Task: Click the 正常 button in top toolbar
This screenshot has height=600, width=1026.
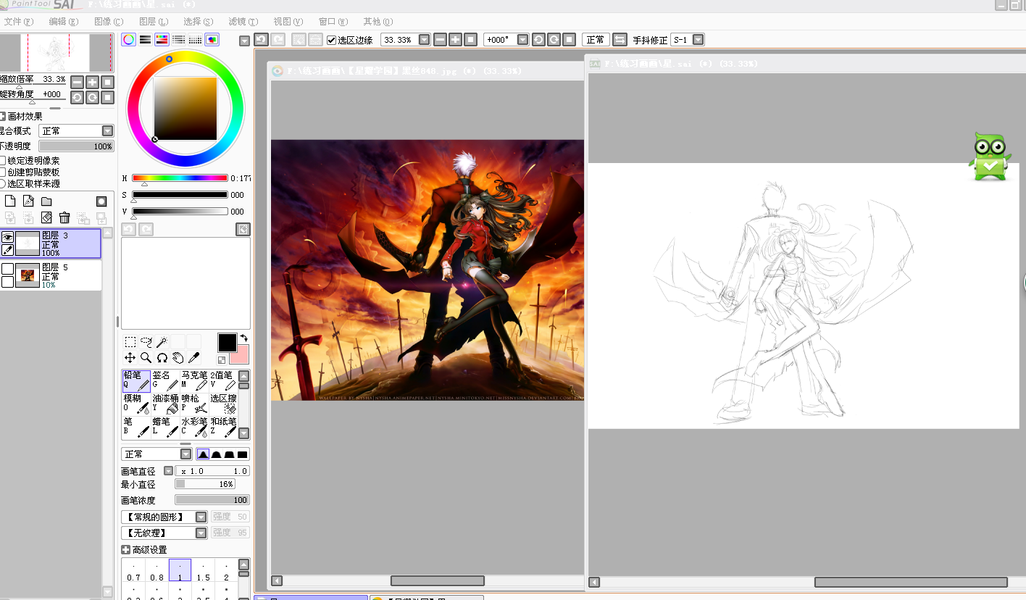Action: (x=595, y=39)
